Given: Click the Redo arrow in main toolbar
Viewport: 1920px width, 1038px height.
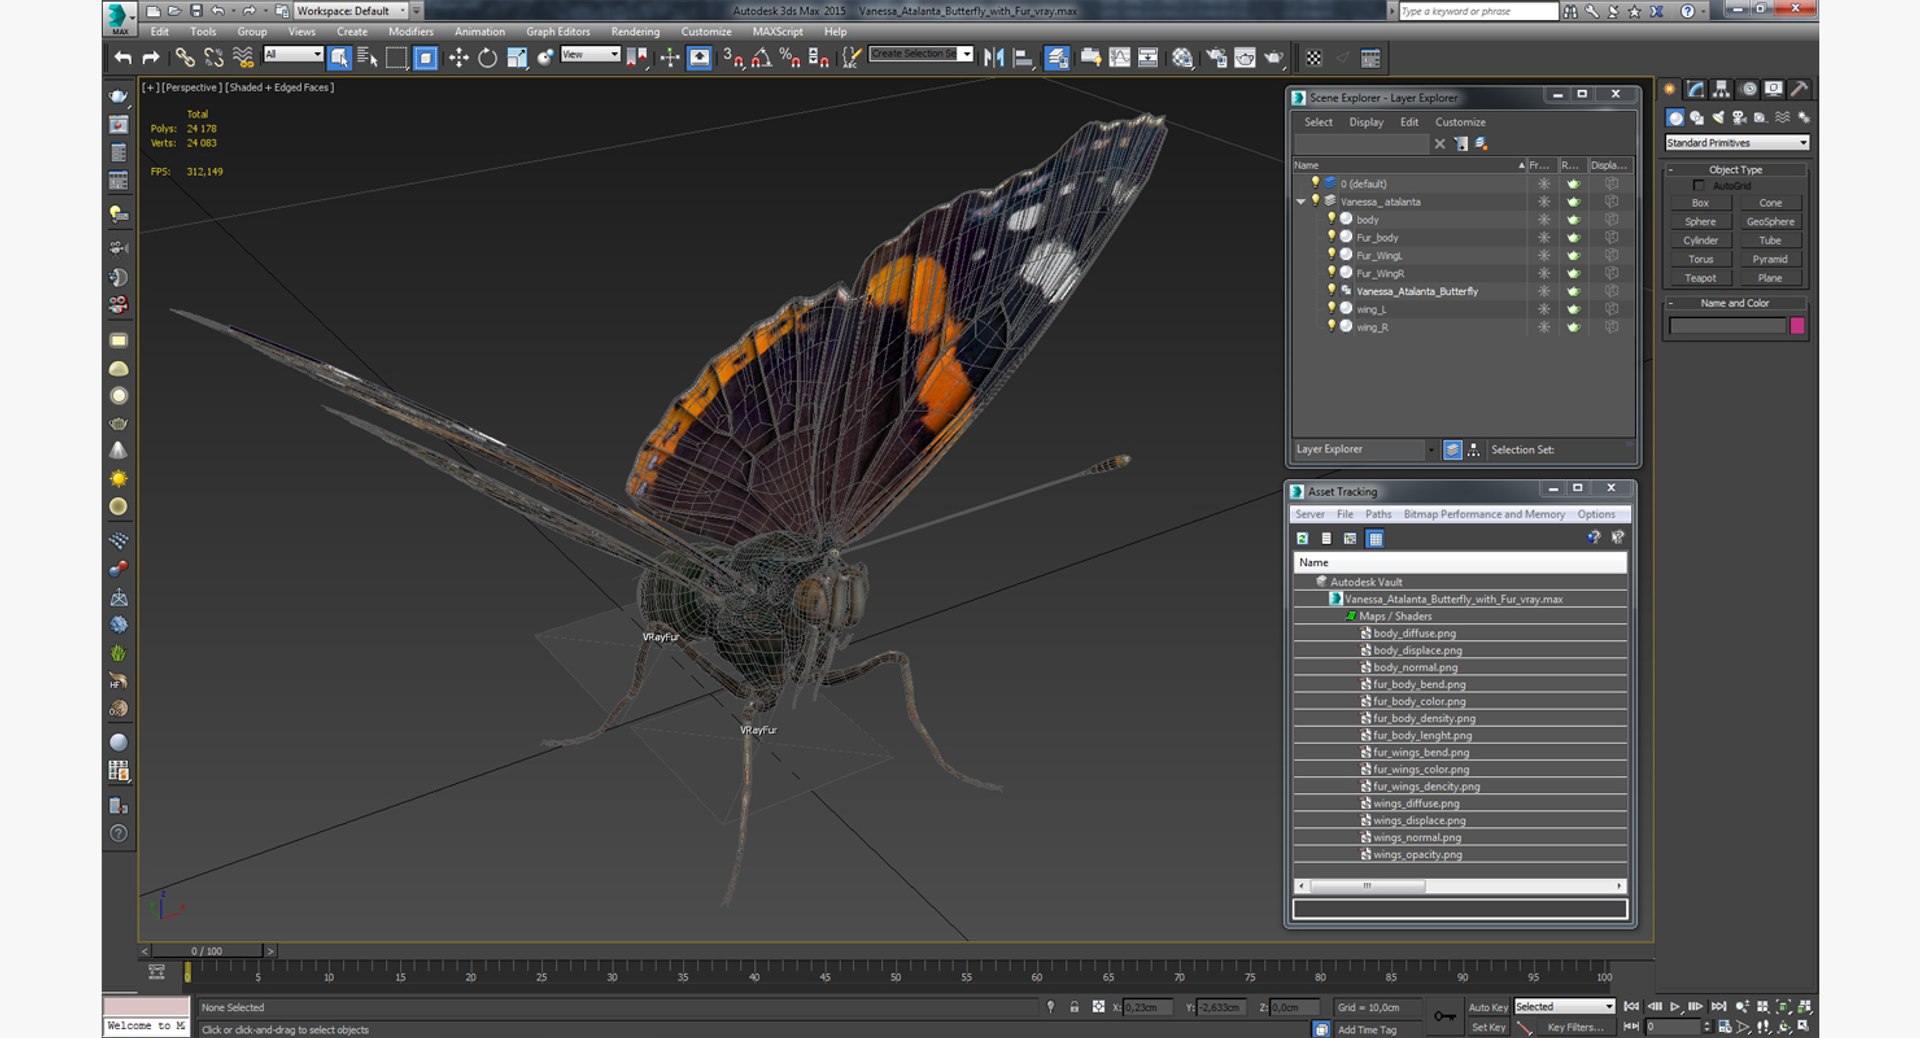Looking at the screenshot, I should click(x=151, y=58).
